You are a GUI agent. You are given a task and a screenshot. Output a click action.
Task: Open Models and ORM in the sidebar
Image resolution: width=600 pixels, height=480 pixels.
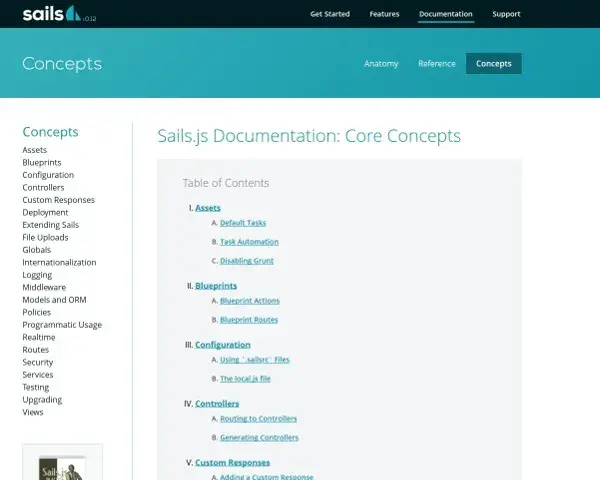click(54, 300)
